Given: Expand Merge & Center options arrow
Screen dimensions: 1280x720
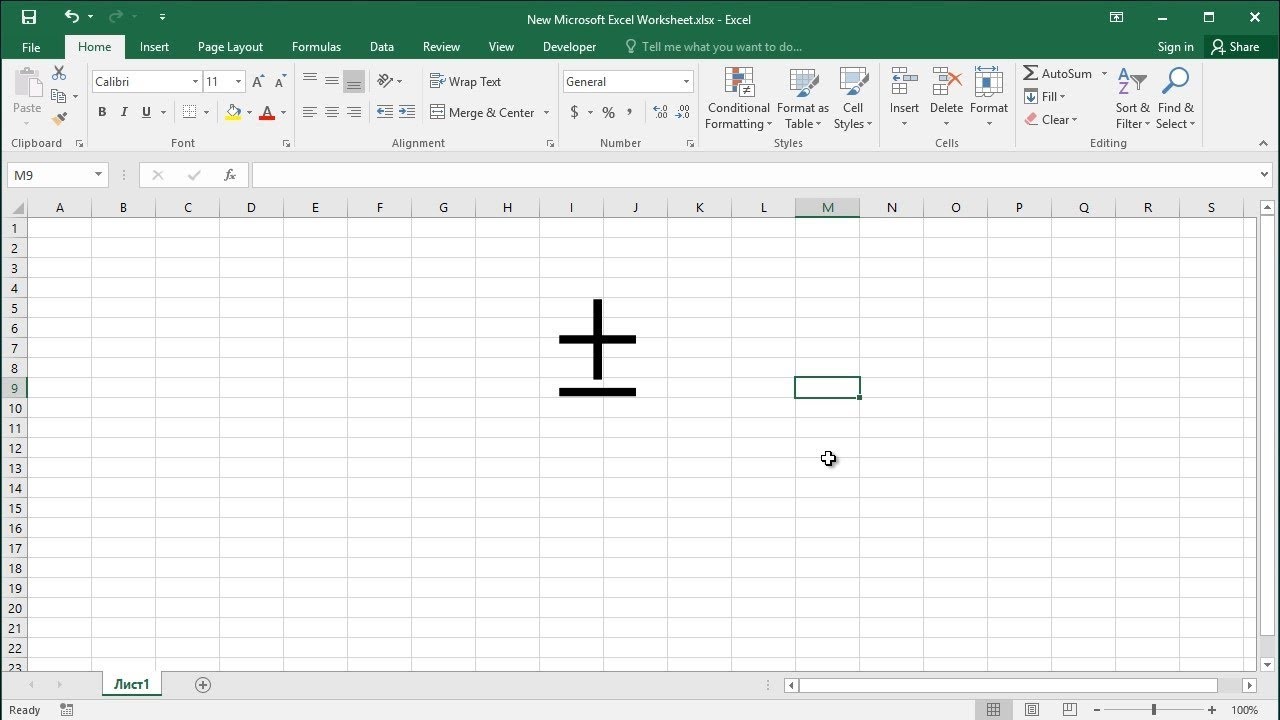Looking at the screenshot, I should [547, 113].
